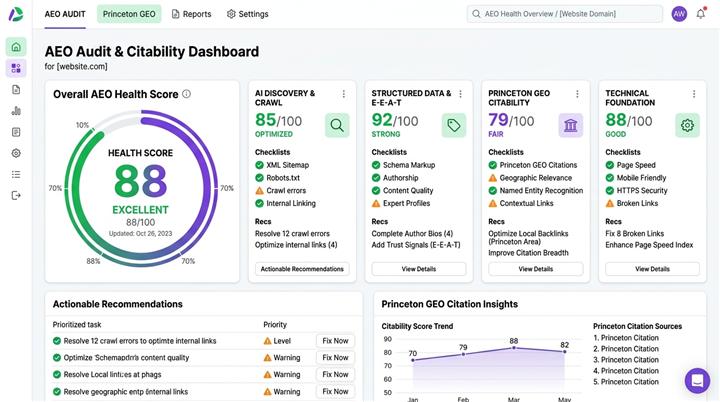Viewport: 720px width, 402px height.
Task: Click the Level priority warning icon
Action: (268, 341)
